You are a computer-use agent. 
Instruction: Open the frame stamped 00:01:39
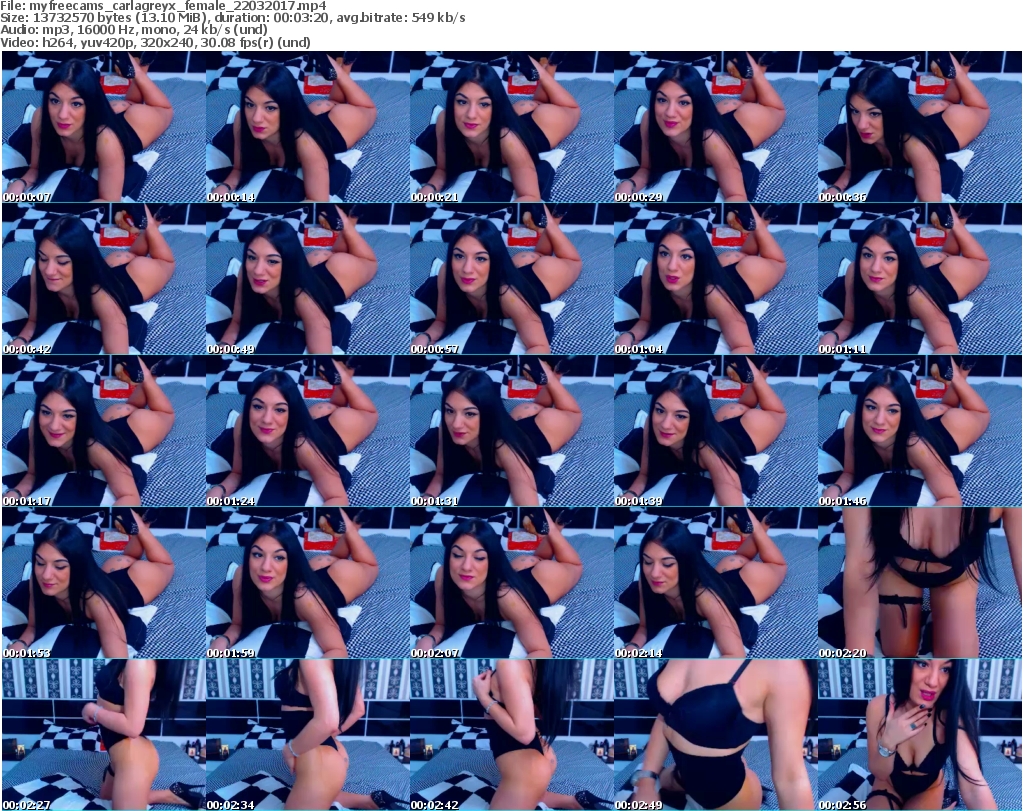(x=715, y=431)
